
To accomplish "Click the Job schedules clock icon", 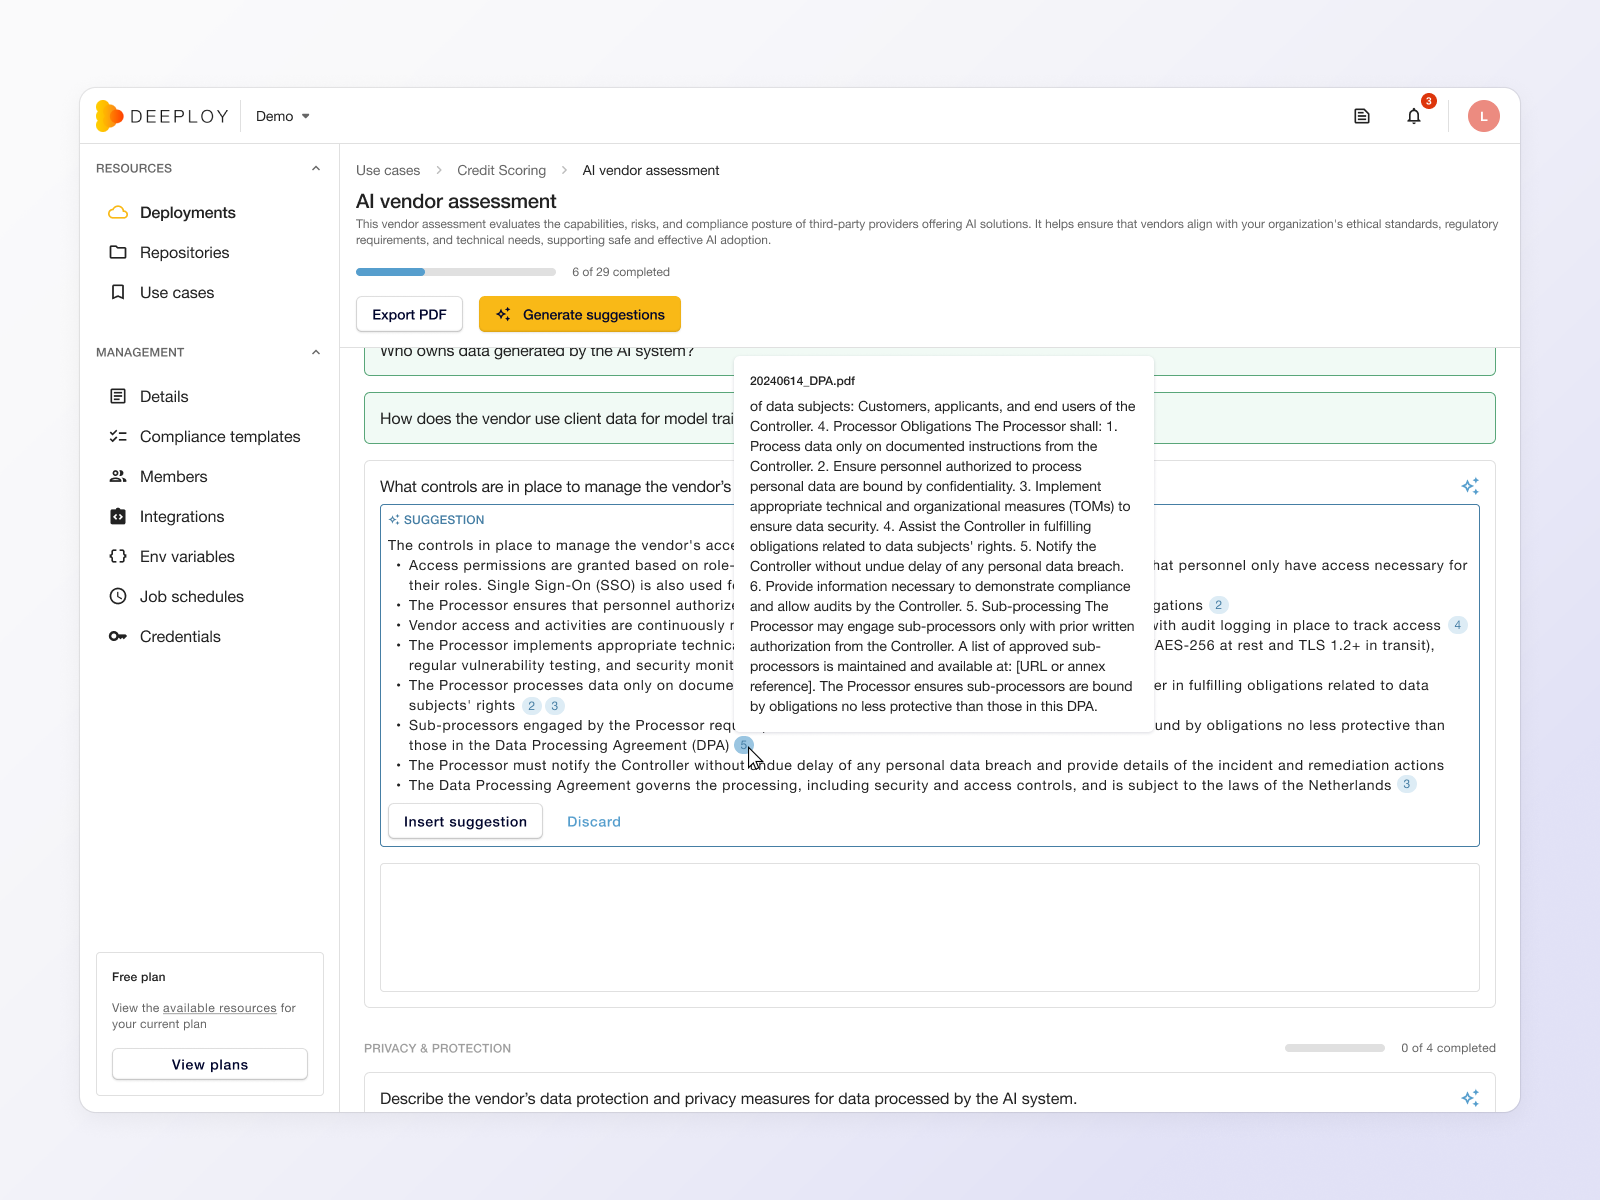I will [118, 596].
